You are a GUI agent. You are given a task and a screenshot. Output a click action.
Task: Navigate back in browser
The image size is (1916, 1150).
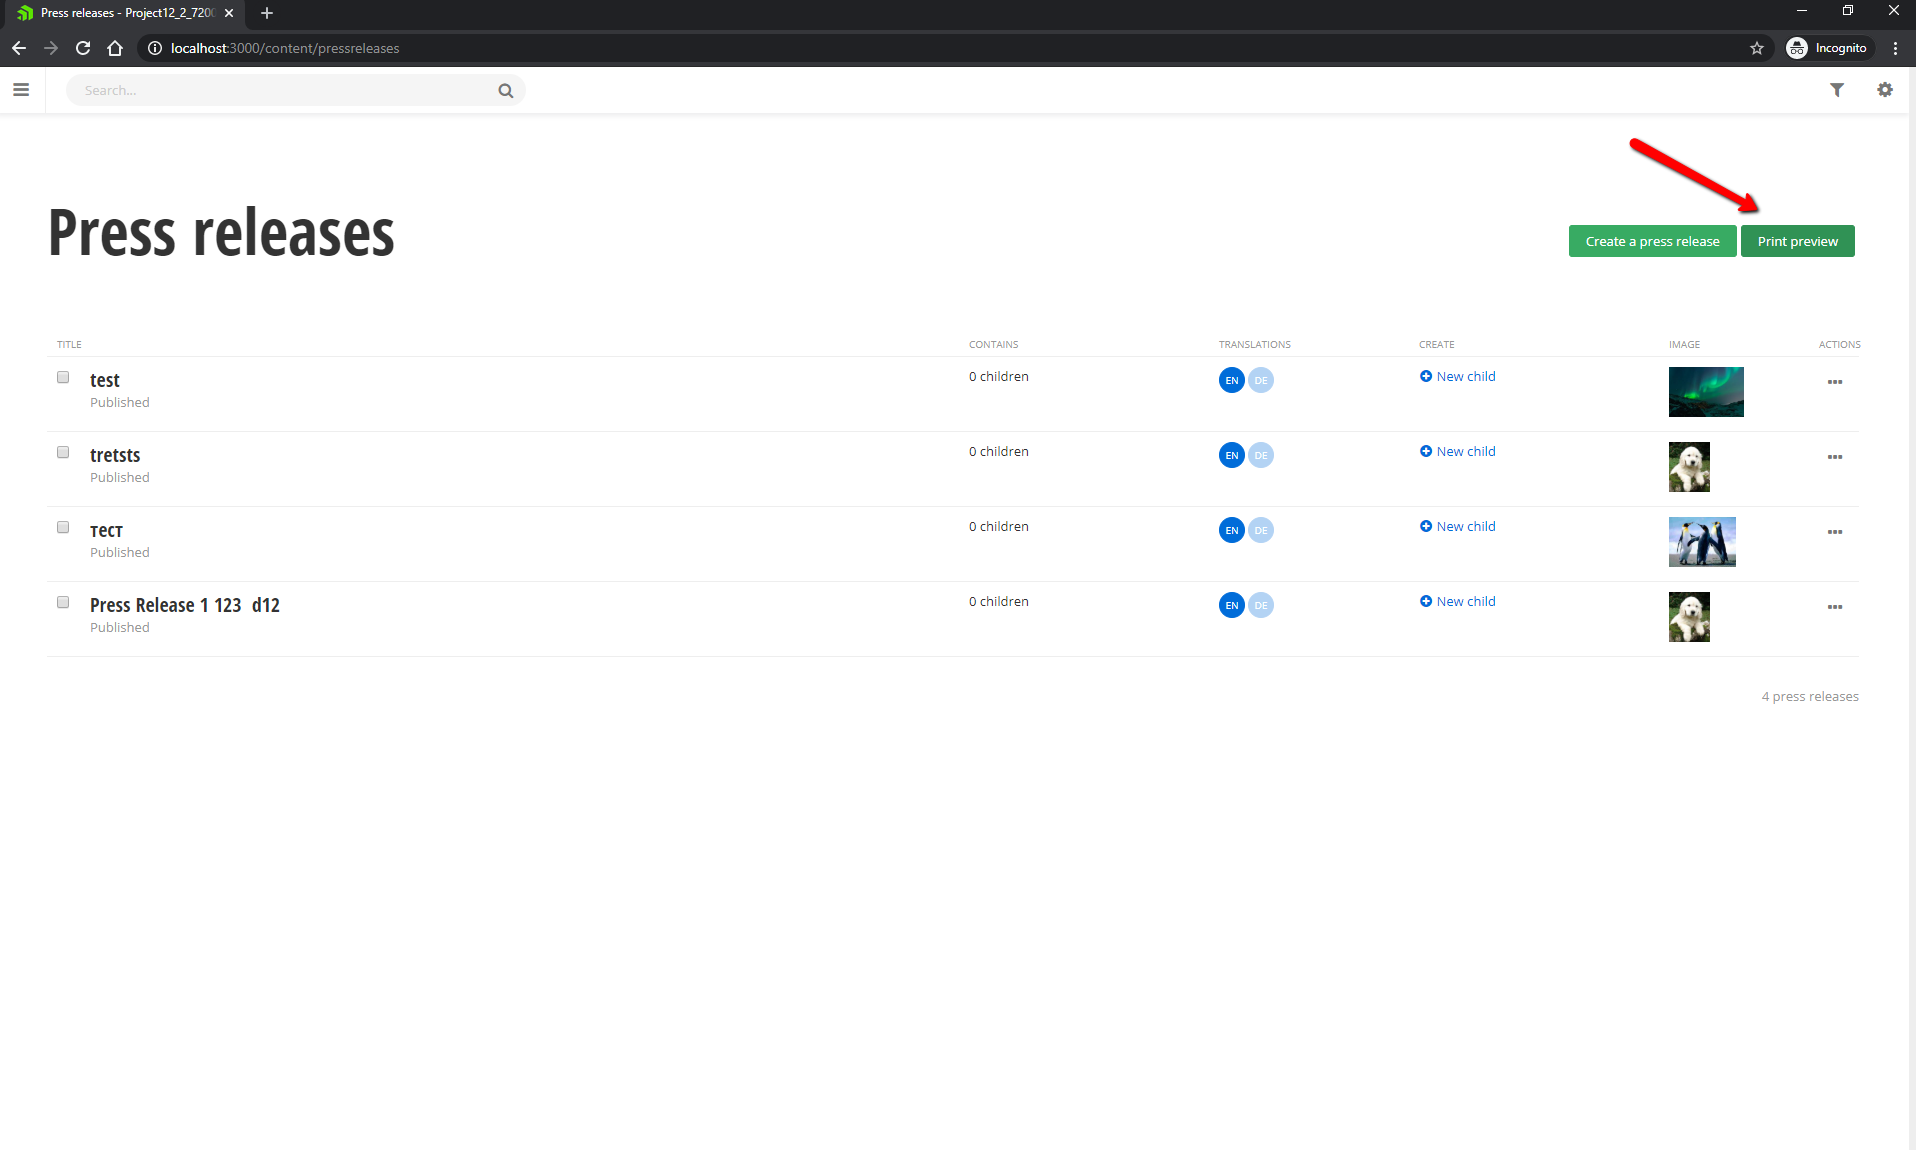(19, 48)
